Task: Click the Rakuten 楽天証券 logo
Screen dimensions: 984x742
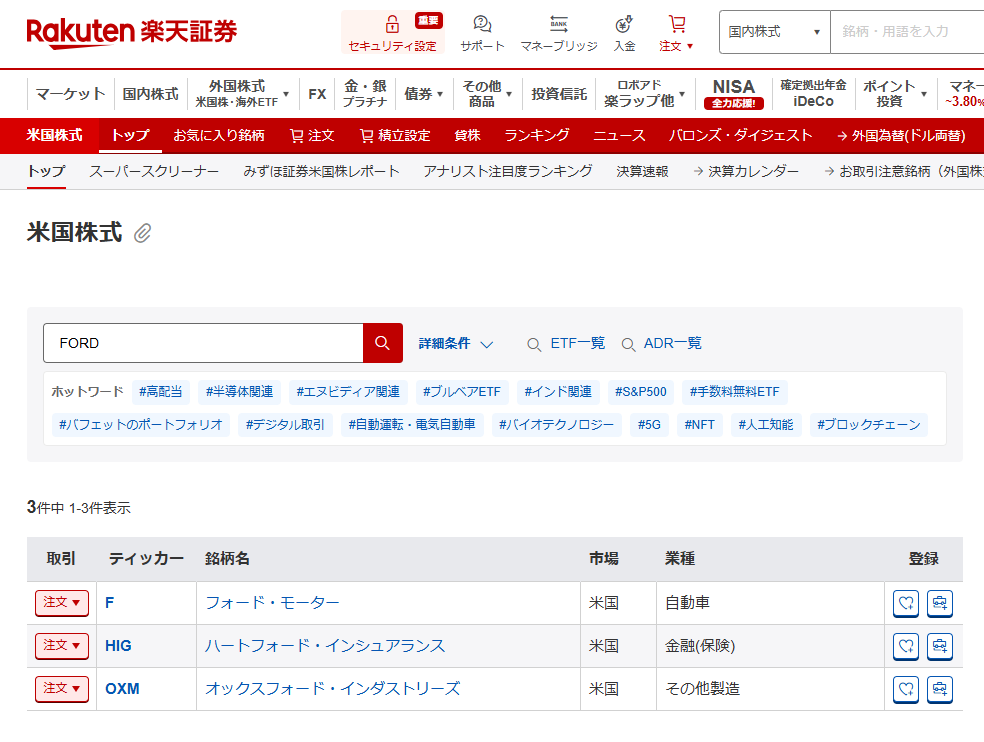Action: [132, 32]
